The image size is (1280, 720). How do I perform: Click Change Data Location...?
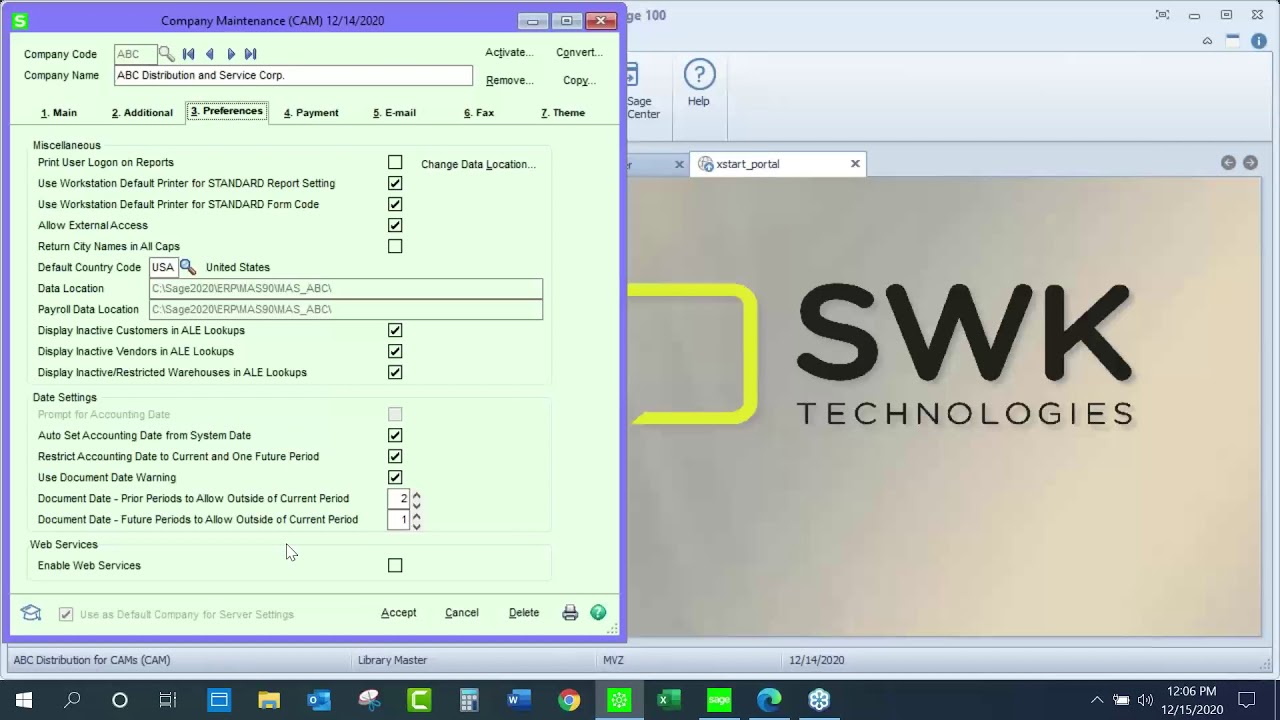[478, 164]
